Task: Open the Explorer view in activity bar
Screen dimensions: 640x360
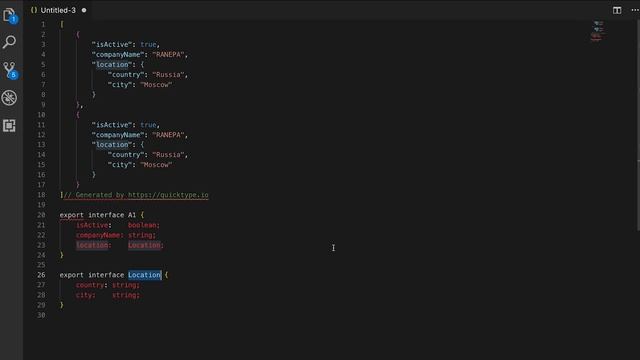Action: [x=9, y=15]
